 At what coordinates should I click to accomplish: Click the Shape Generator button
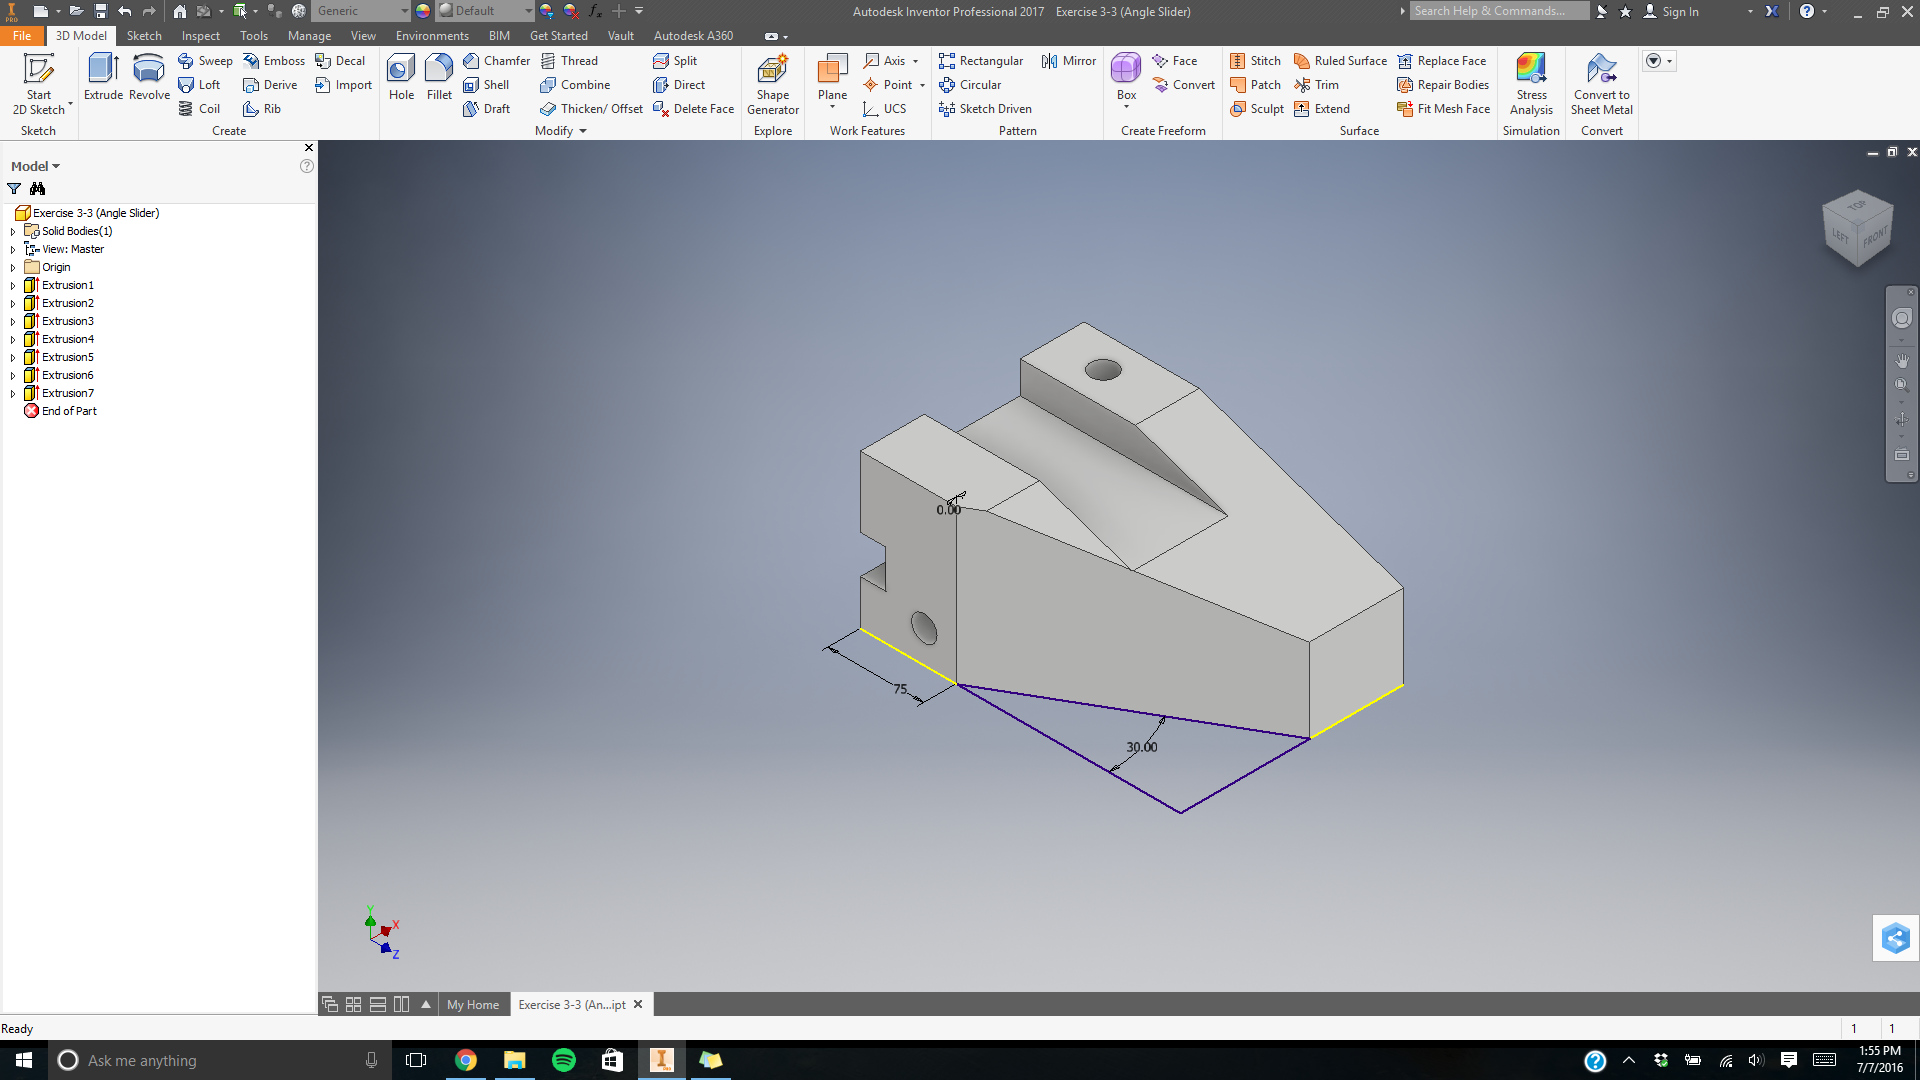click(771, 82)
